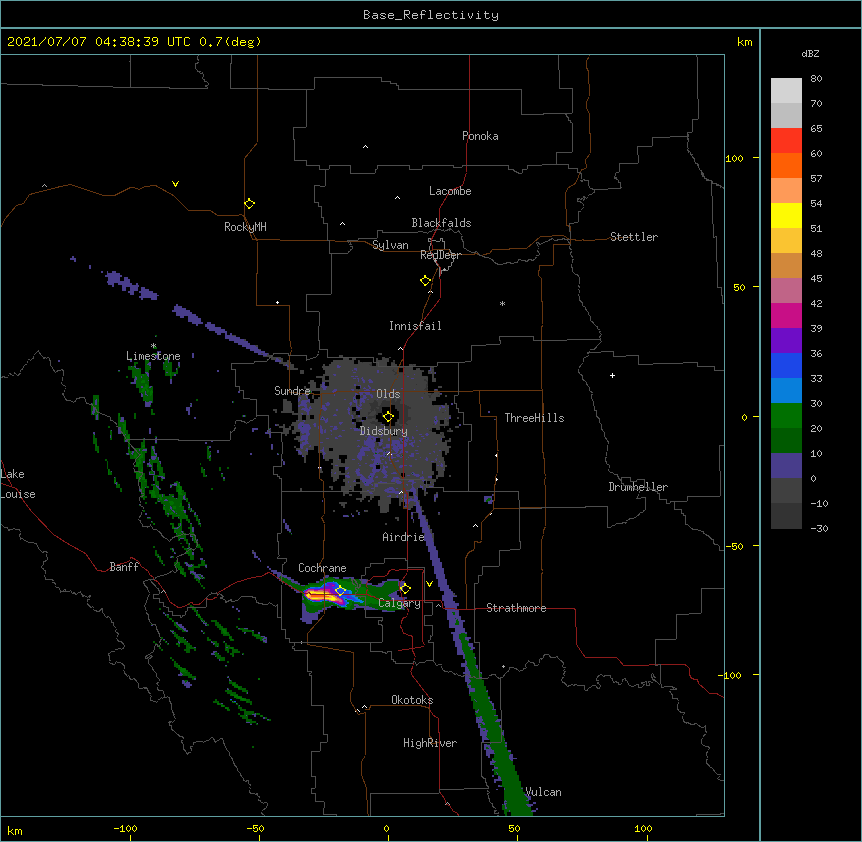Click the -100 tick label on the right axis
862x842 pixels.
tap(731, 675)
